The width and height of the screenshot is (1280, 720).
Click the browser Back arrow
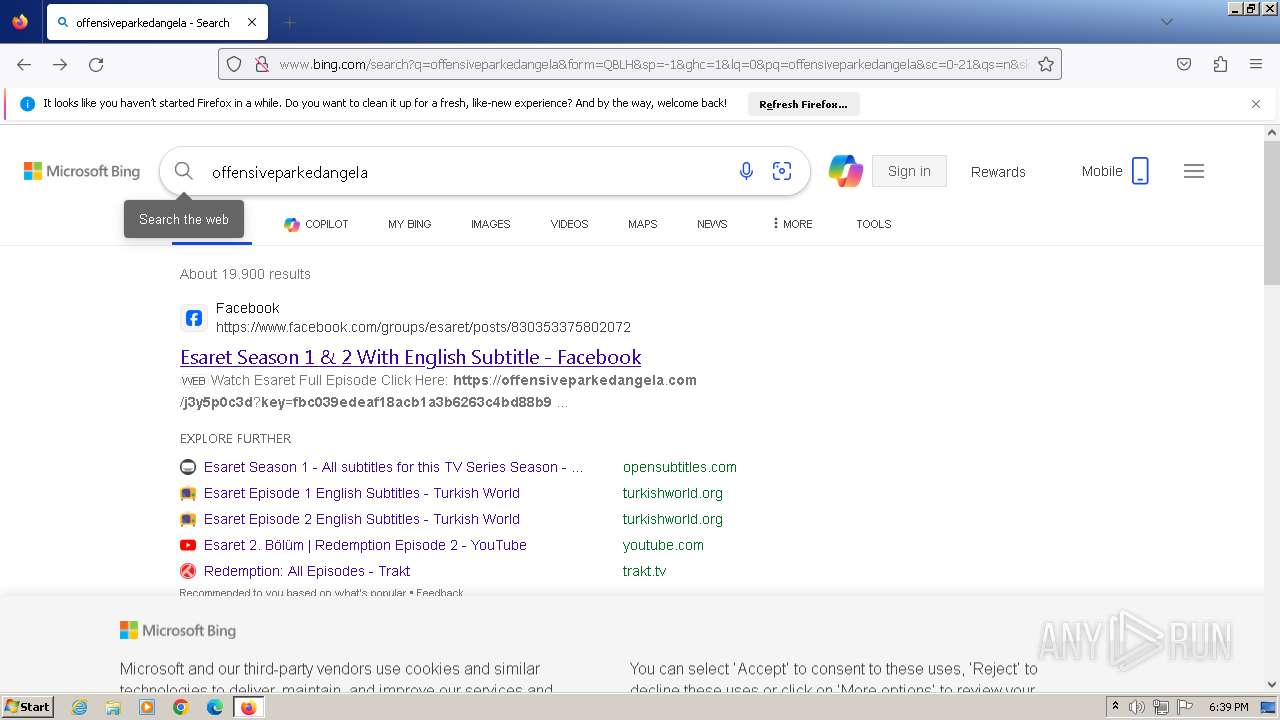[24, 64]
